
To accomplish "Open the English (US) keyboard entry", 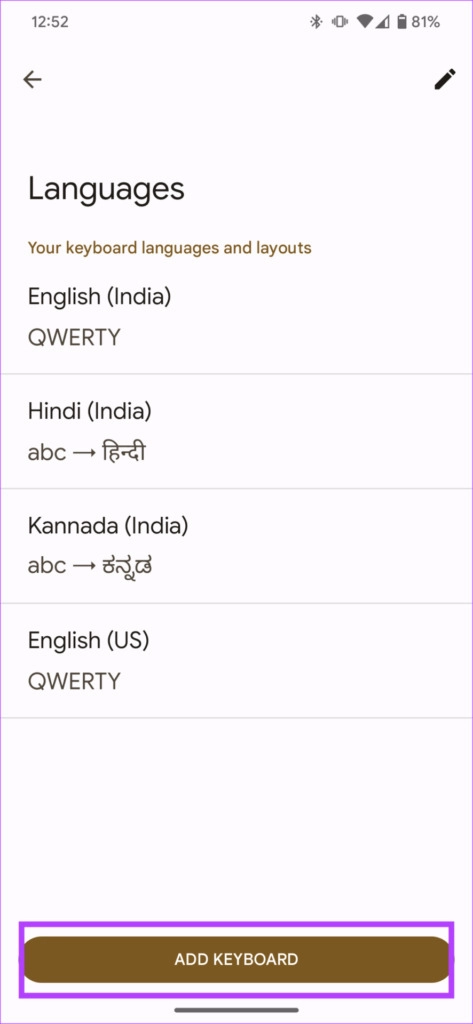I will pos(236,660).
